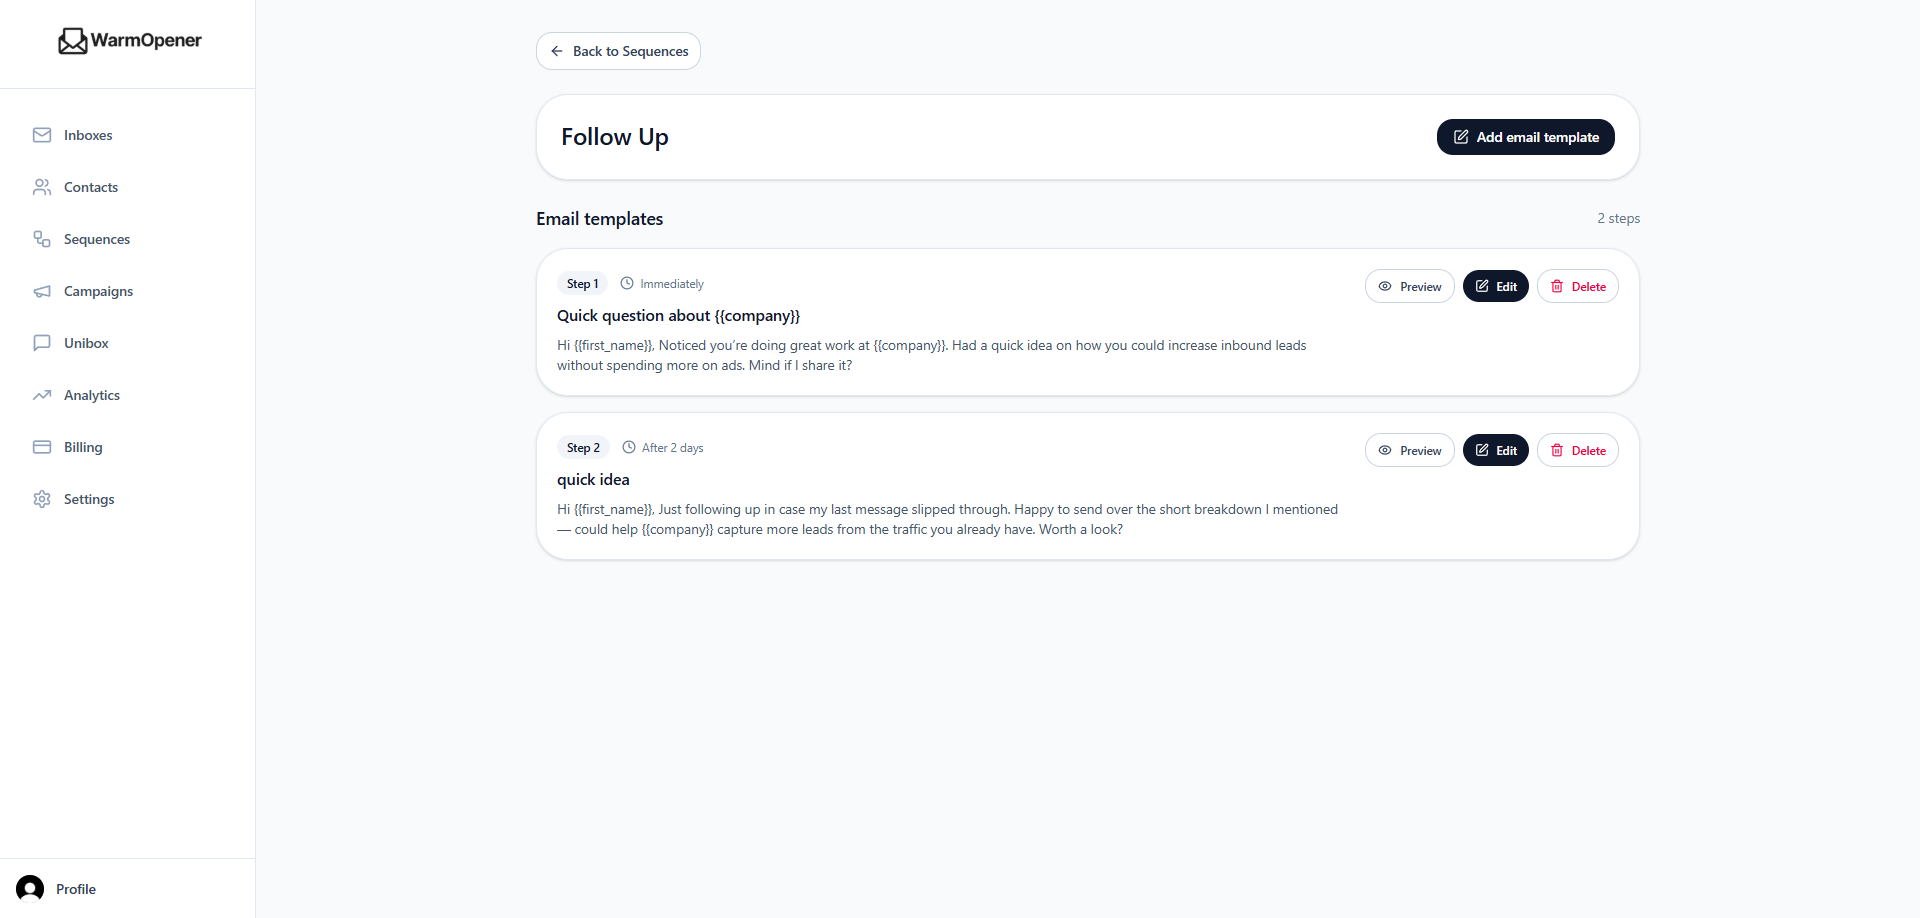Open Settings using the gear icon
The height and width of the screenshot is (918, 1920).
click(42, 499)
